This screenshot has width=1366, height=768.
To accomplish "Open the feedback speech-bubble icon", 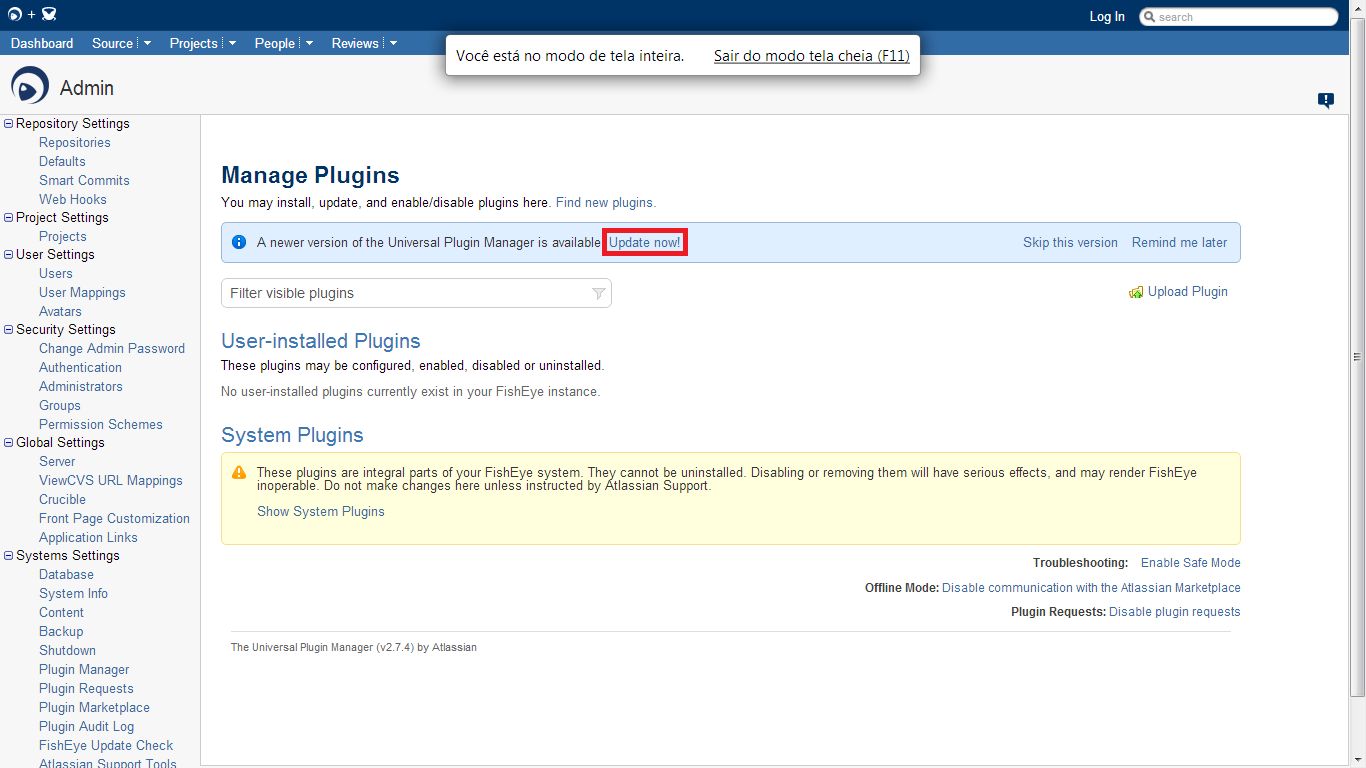I will coord(1326,100).
